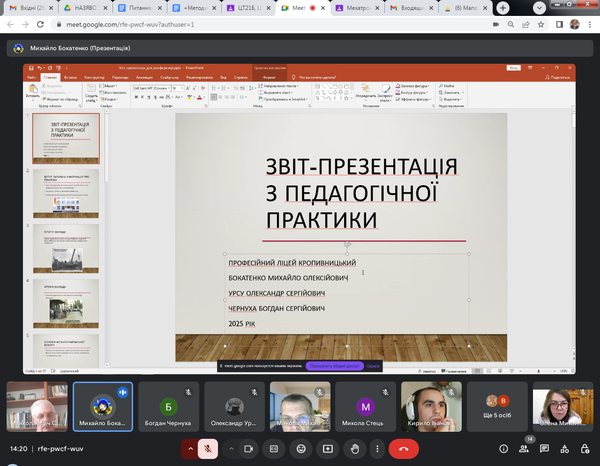Expand video settings arrow beside camera
This screenshot has height=466, width=600.
[233, 449]
